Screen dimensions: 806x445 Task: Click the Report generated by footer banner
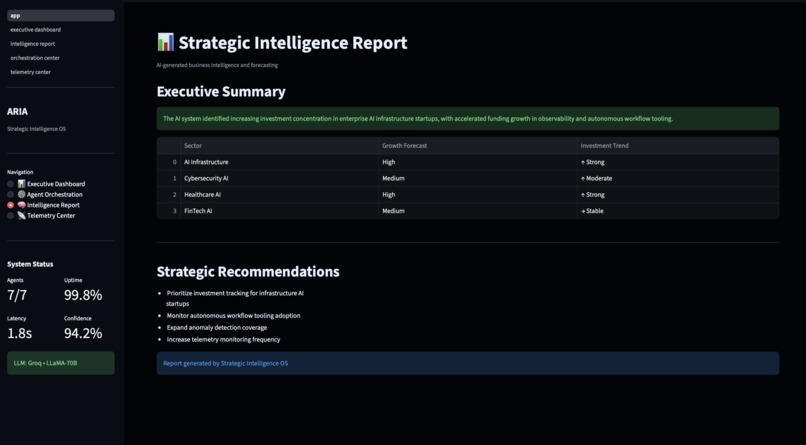point(468,363)
